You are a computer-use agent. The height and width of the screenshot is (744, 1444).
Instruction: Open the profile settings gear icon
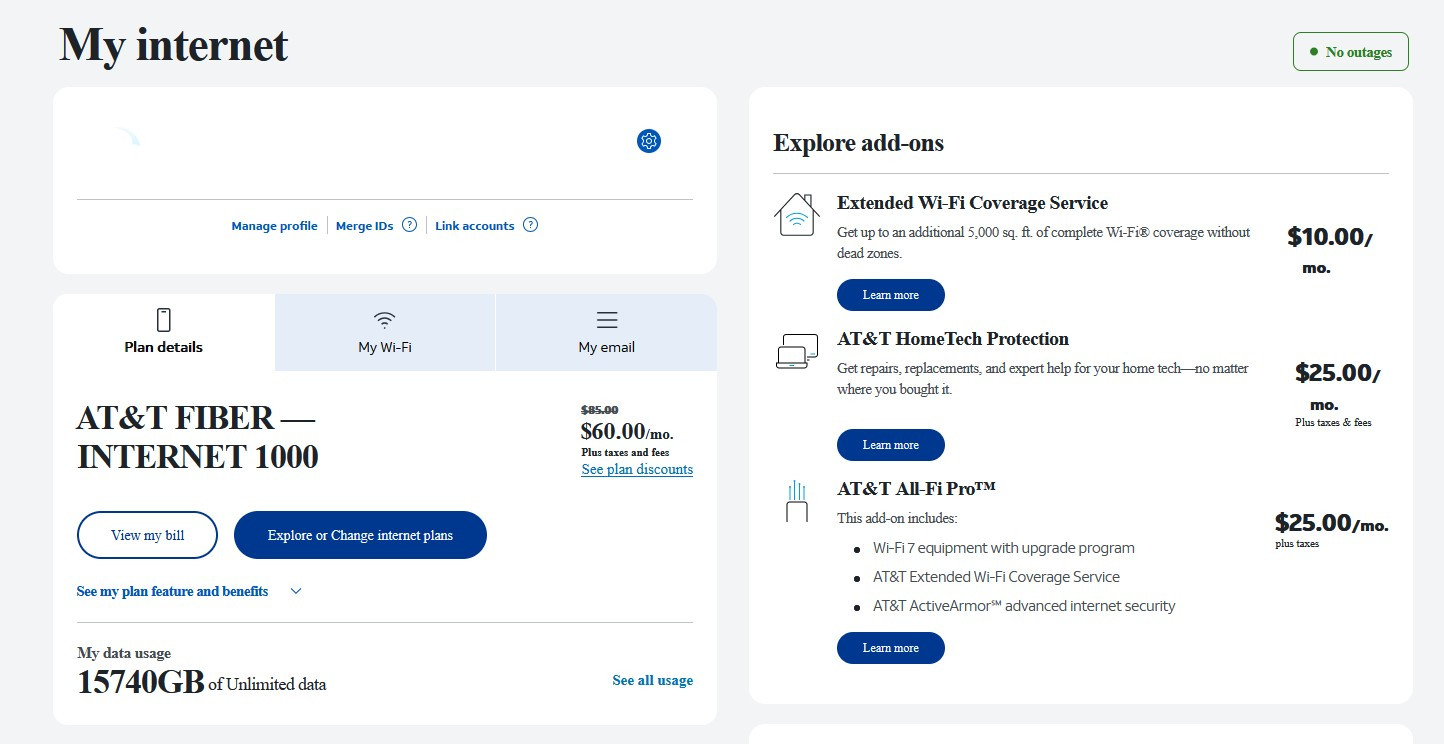[x=649, y=141]
